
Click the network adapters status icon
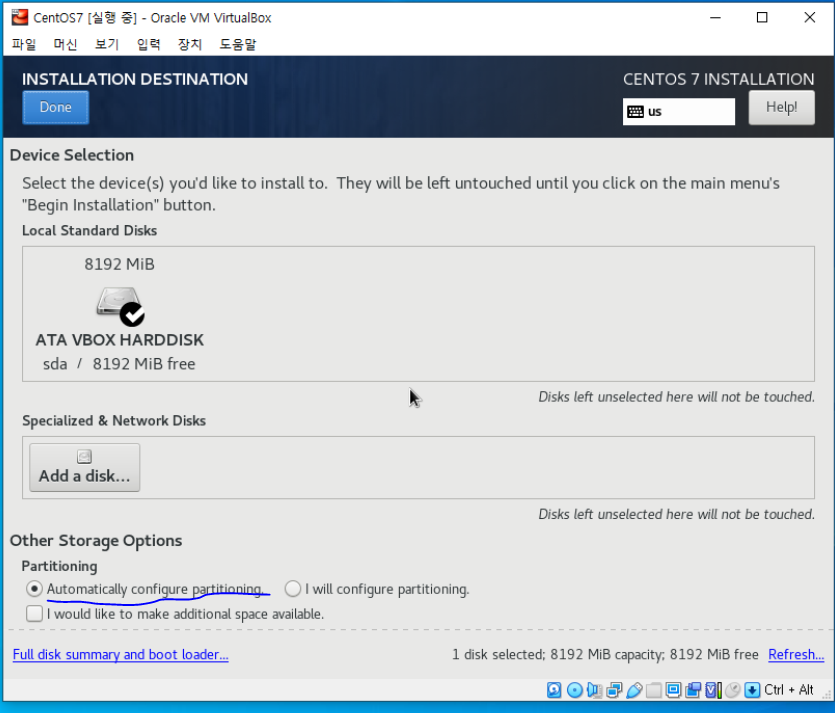(614, 690)
